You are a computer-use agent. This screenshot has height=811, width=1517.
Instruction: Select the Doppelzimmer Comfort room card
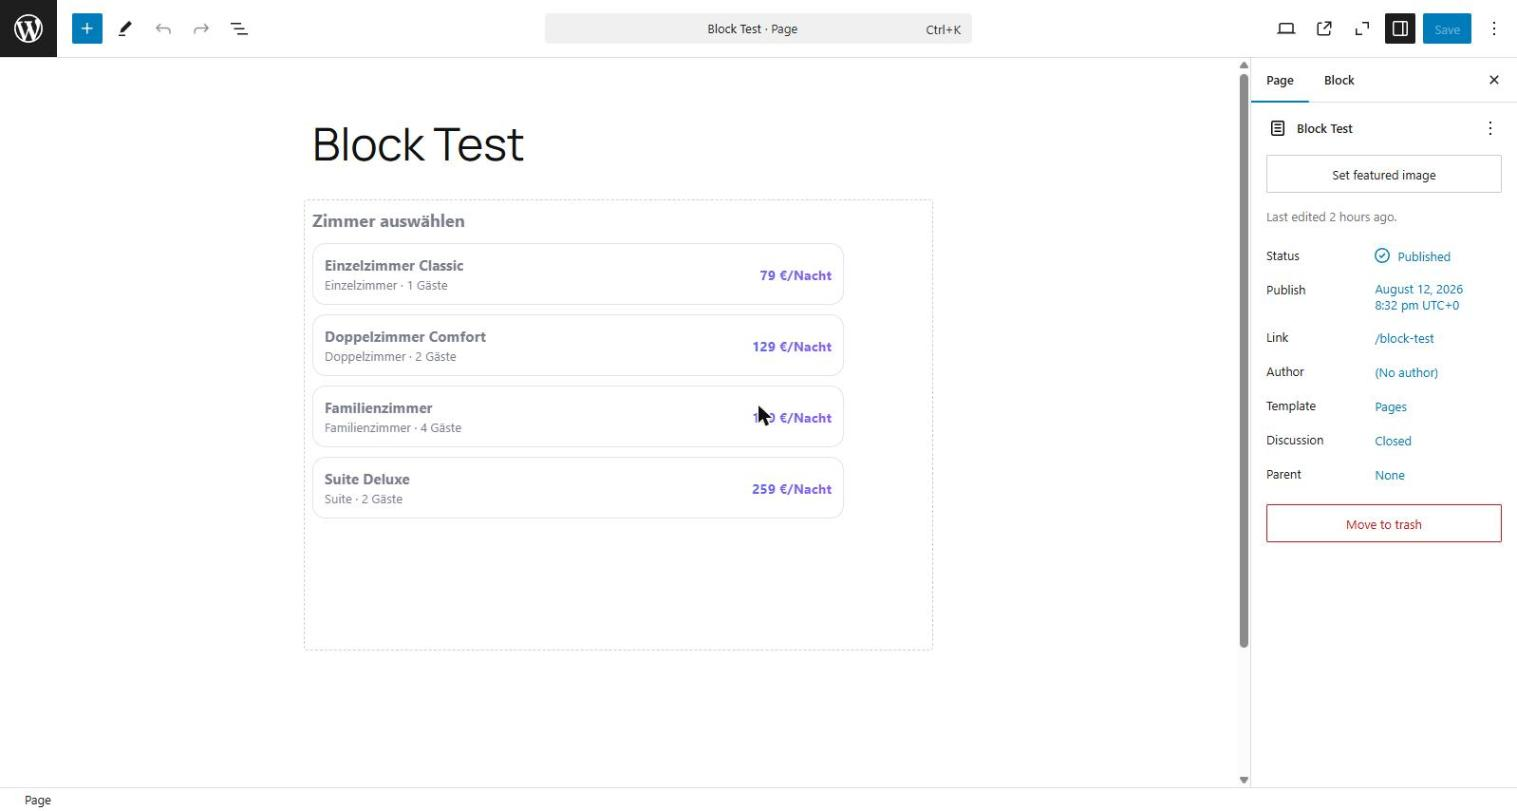pyautogui.click(x=578, y=345)
